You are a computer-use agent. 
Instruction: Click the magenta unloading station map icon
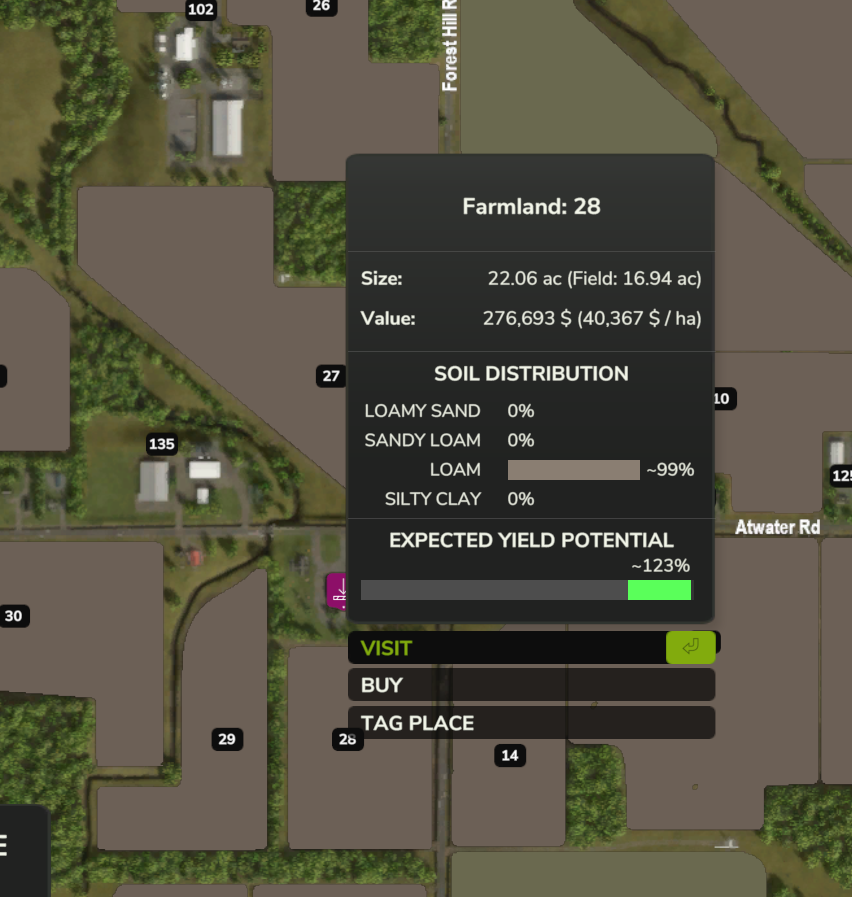tap(337, 591)
